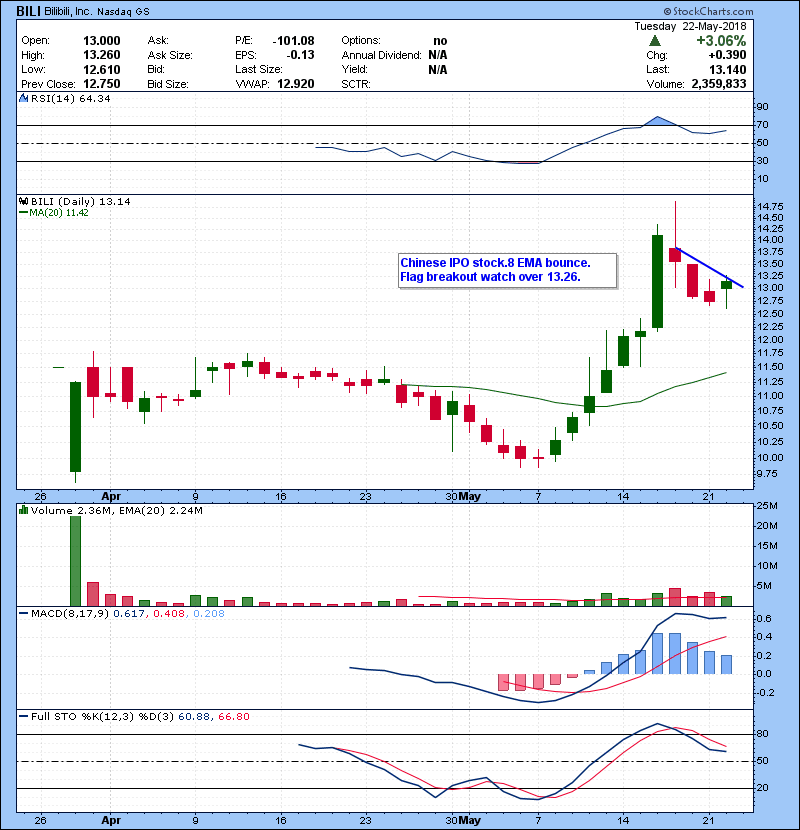Click the "12.00" price axis label
The width and height of the screenshot is (800, 830).
tap(770, 340)
